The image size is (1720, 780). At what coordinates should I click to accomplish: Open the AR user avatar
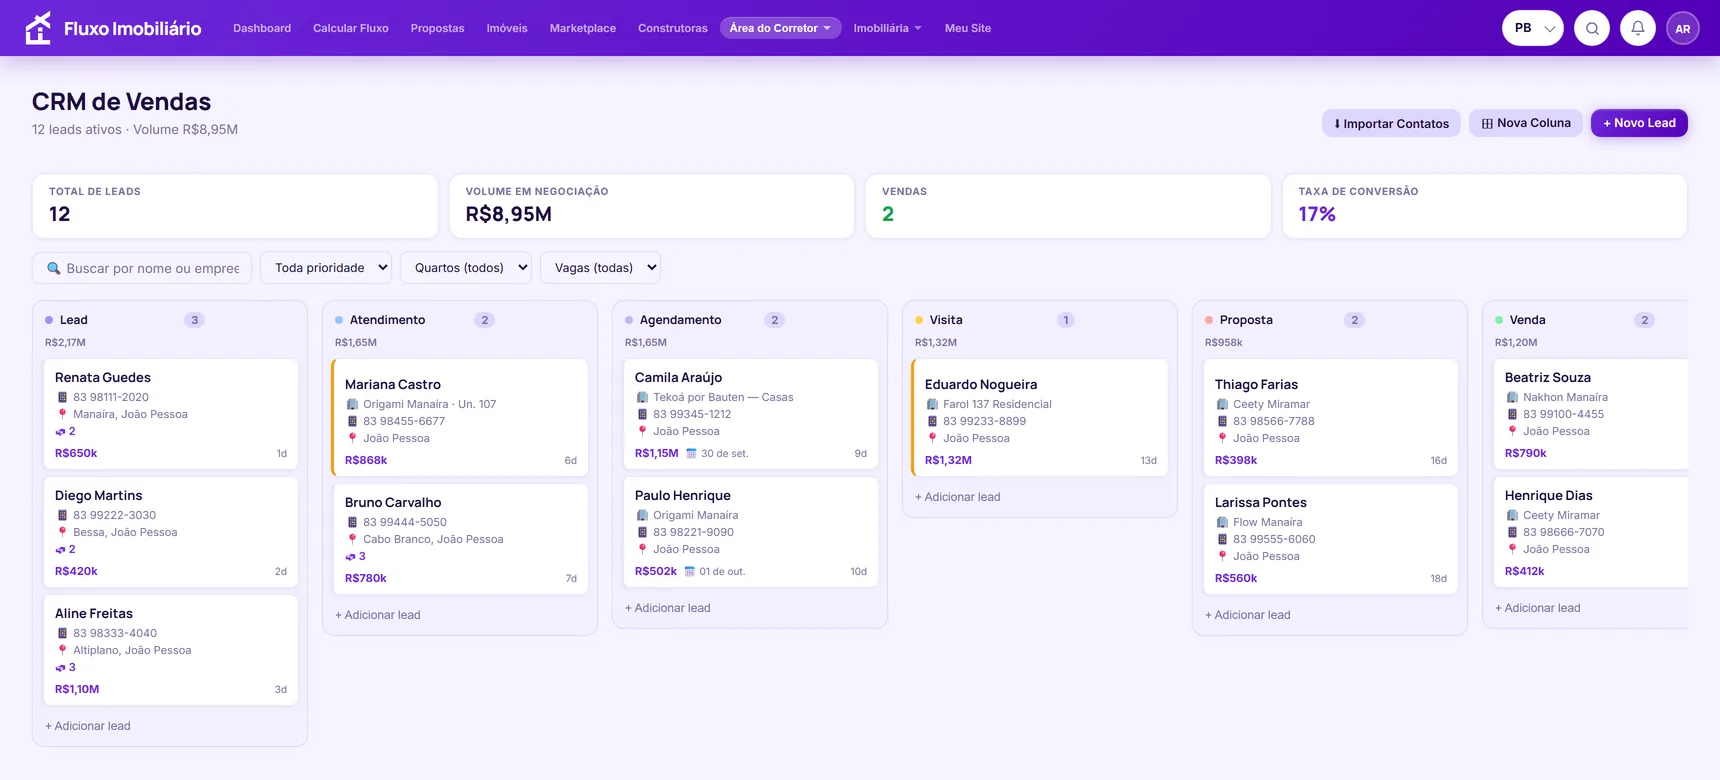(x=1683, y=28)
